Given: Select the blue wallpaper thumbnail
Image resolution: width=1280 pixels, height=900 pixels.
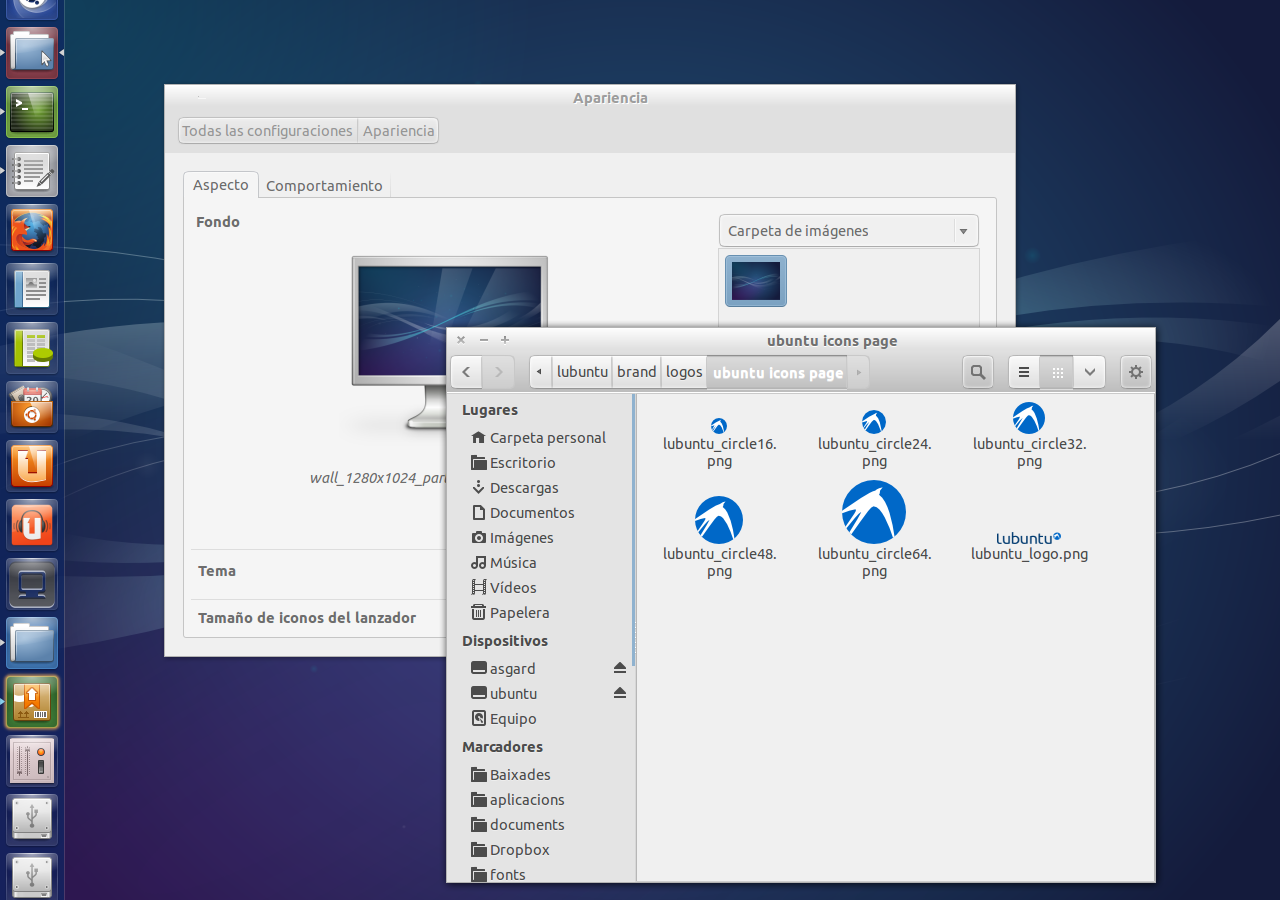Looking at the screenshot, I should pos(756,281).
